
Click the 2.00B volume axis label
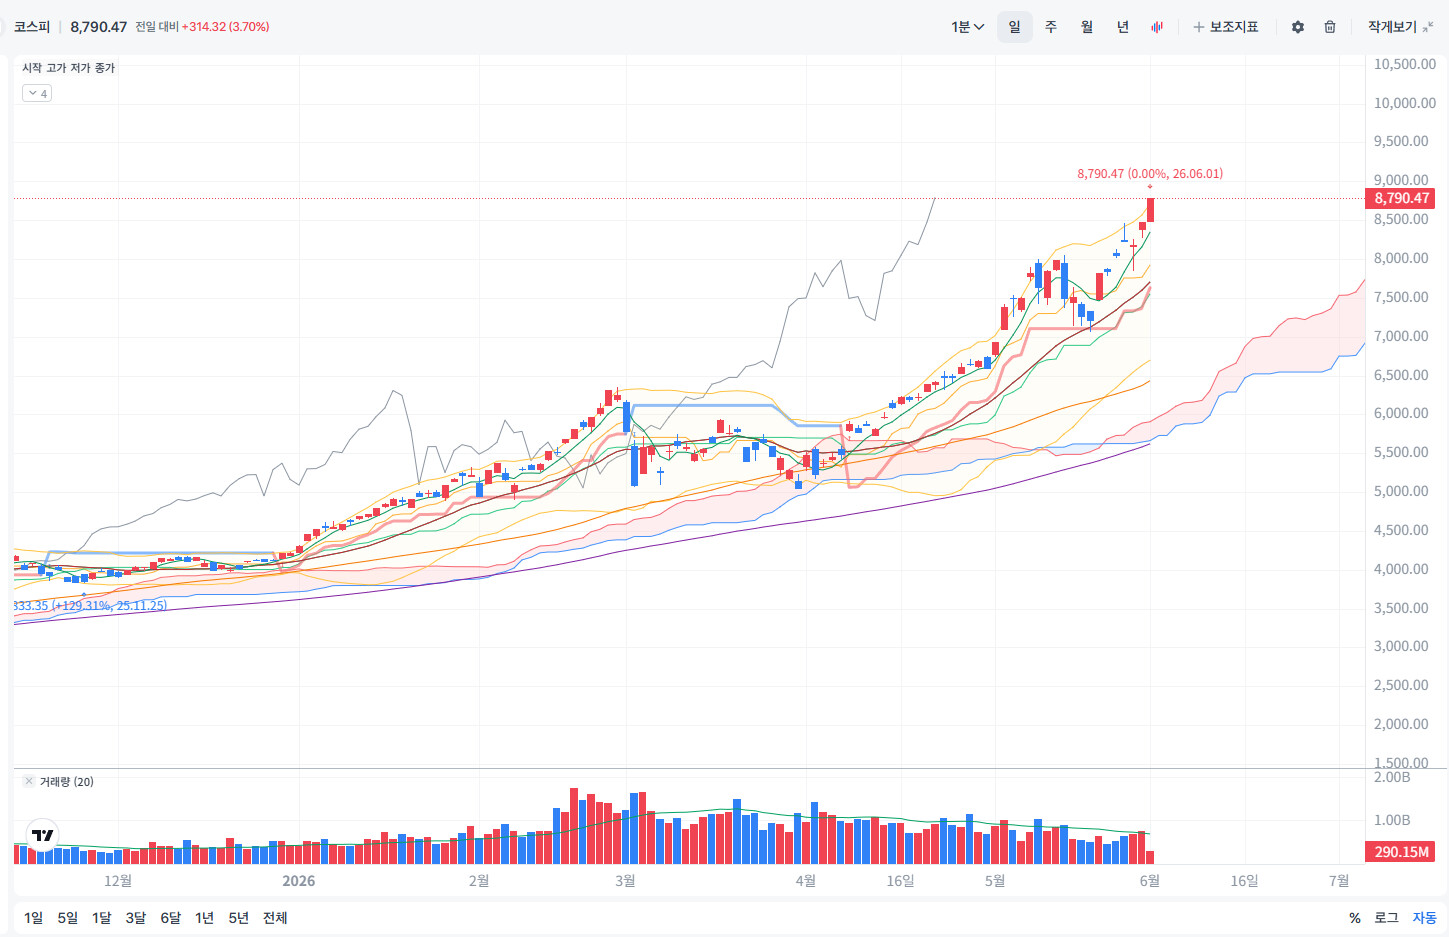pos(1392,777)
